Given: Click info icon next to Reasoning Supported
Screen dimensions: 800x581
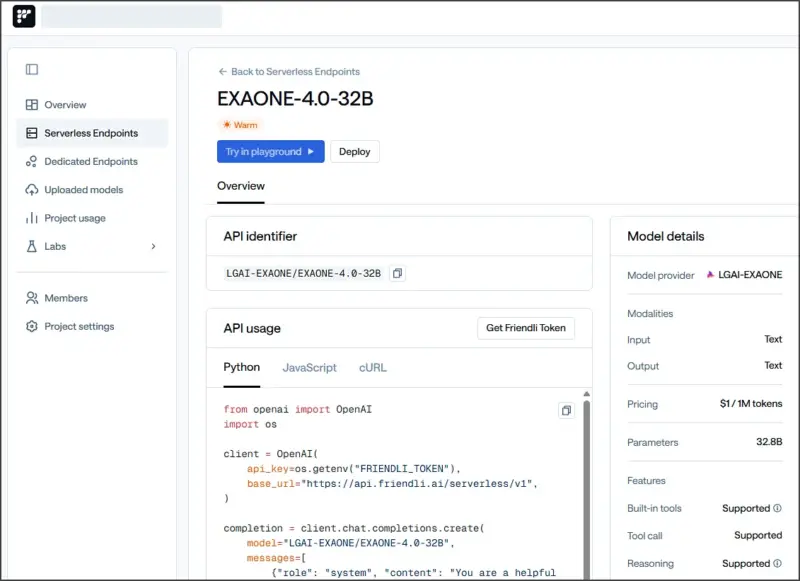Looking at the screenshot, I should (777, 563).
